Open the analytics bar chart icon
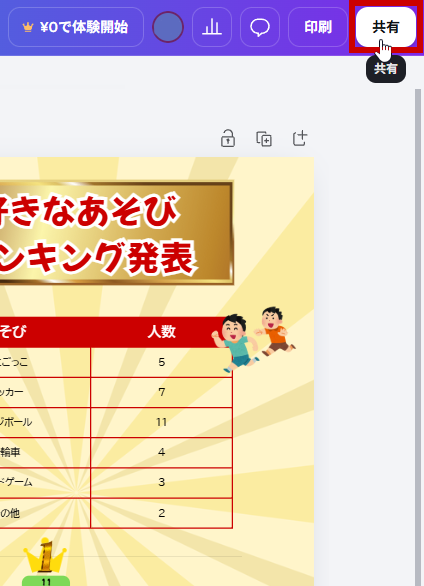This screenshot has height=586, width=424. pyautogui.click(x=212, y=27)
